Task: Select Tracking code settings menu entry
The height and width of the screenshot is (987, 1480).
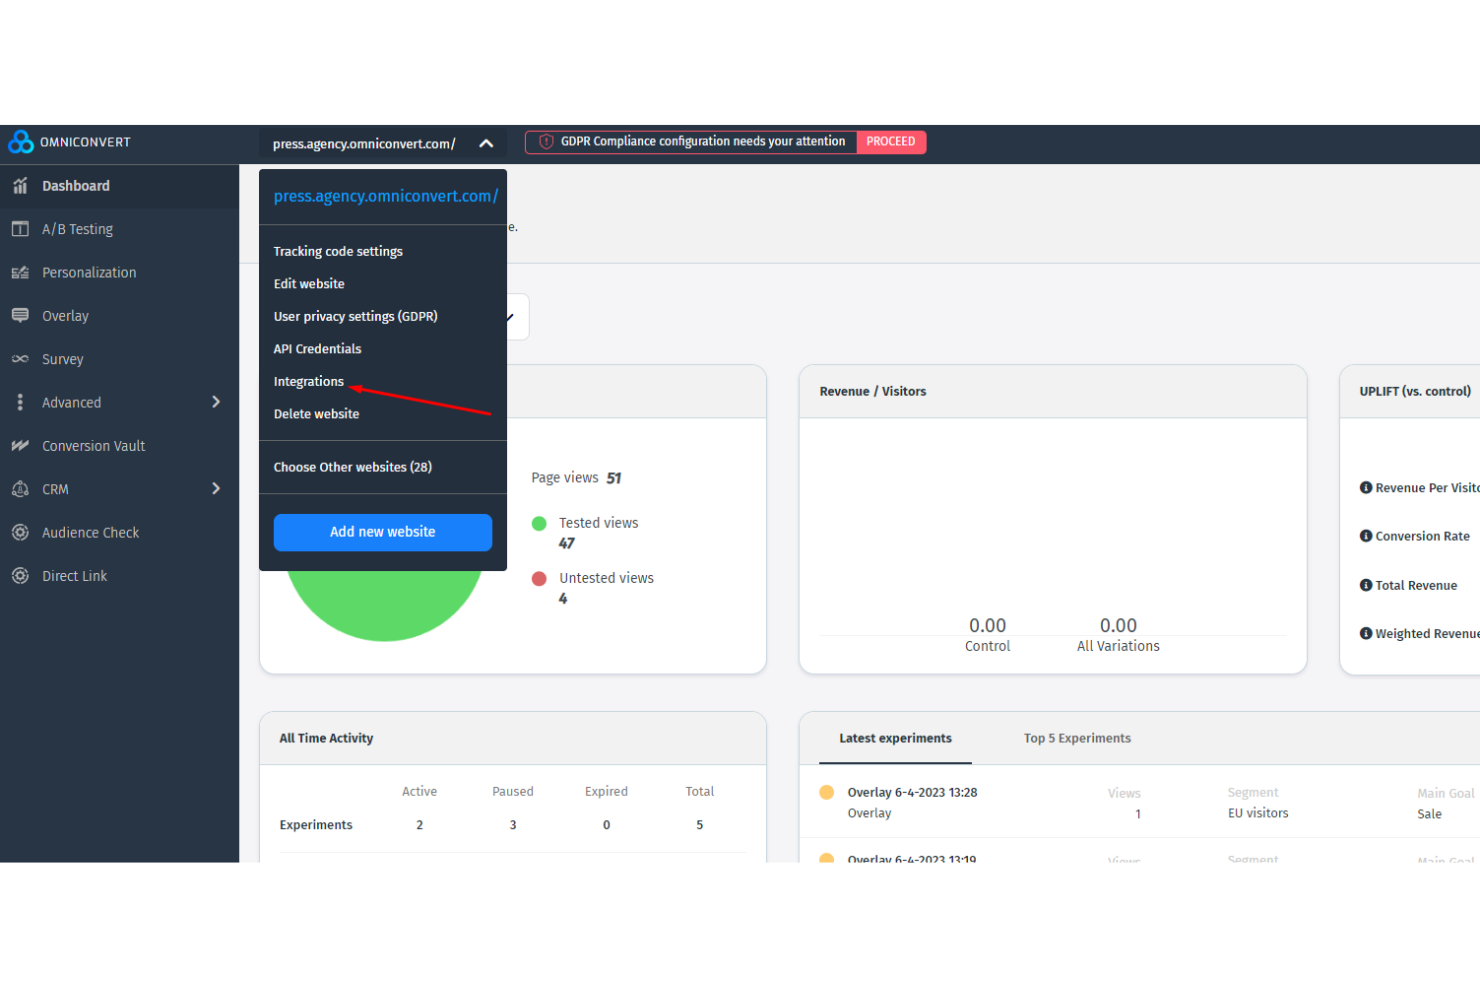Action: pyautogui.click(x=338, y=251)
